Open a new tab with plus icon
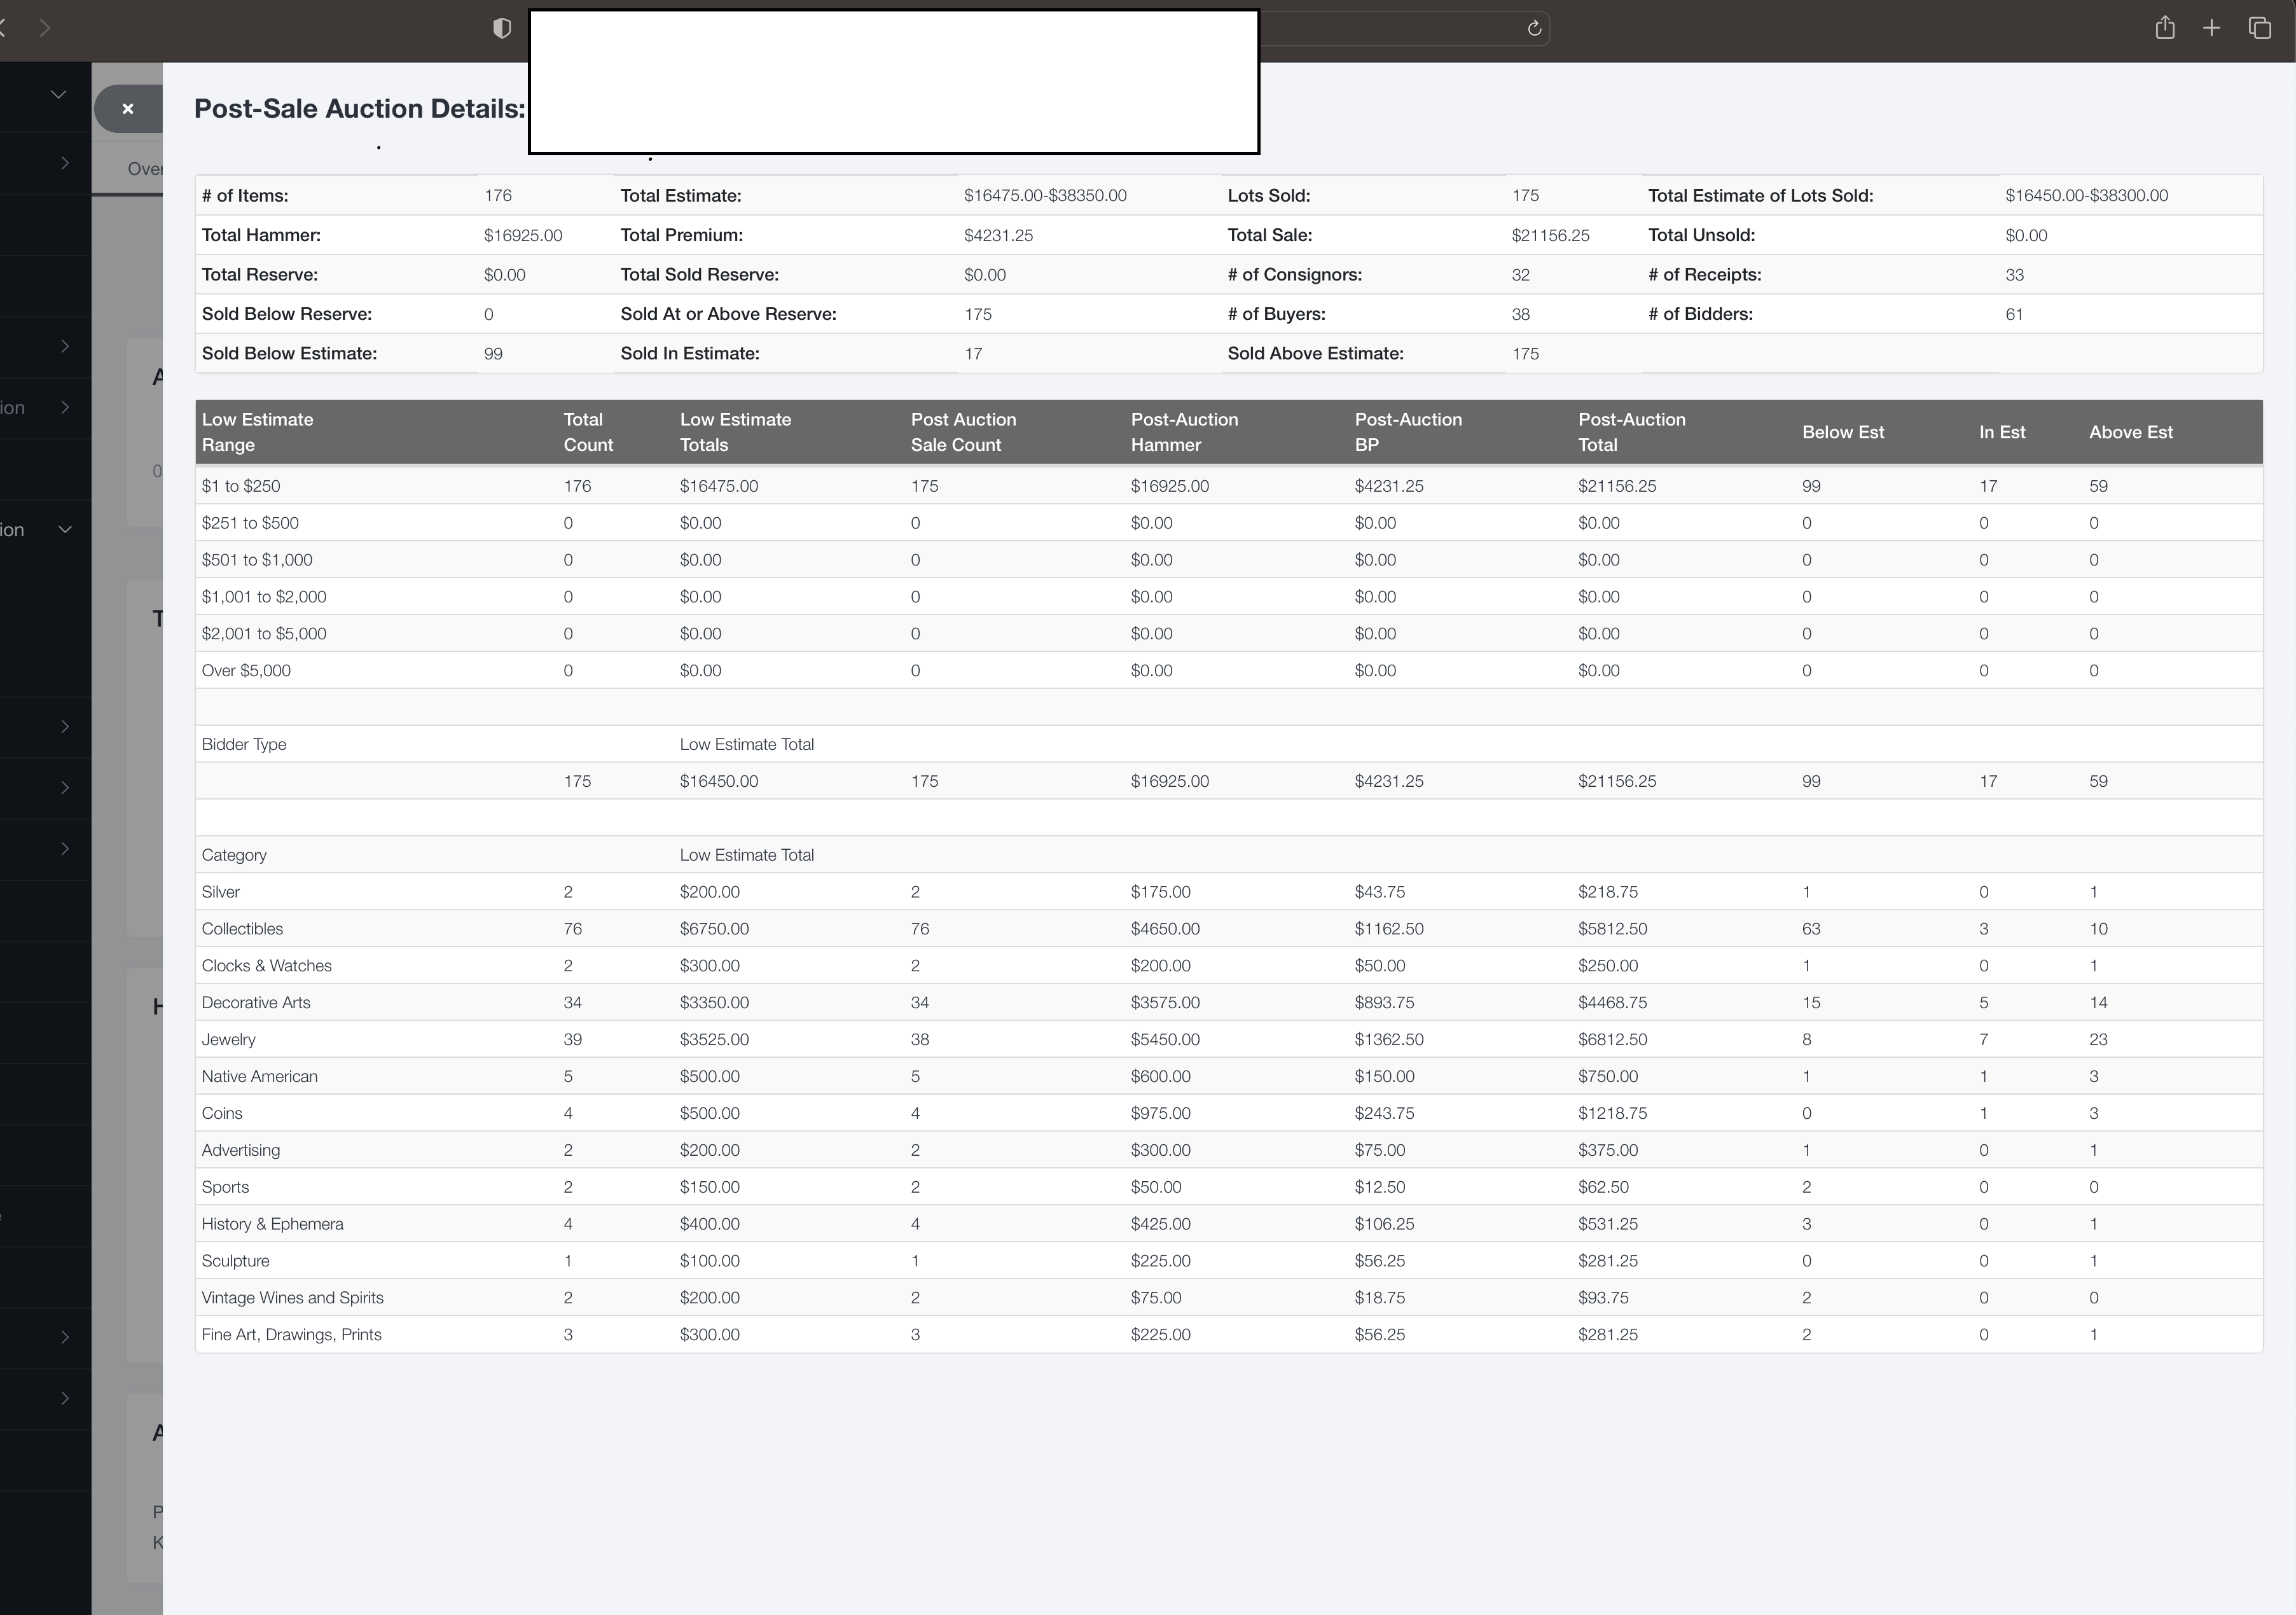Image resolution: width=2296 pixels, height=1615 pixels. tap(2212, 28)
